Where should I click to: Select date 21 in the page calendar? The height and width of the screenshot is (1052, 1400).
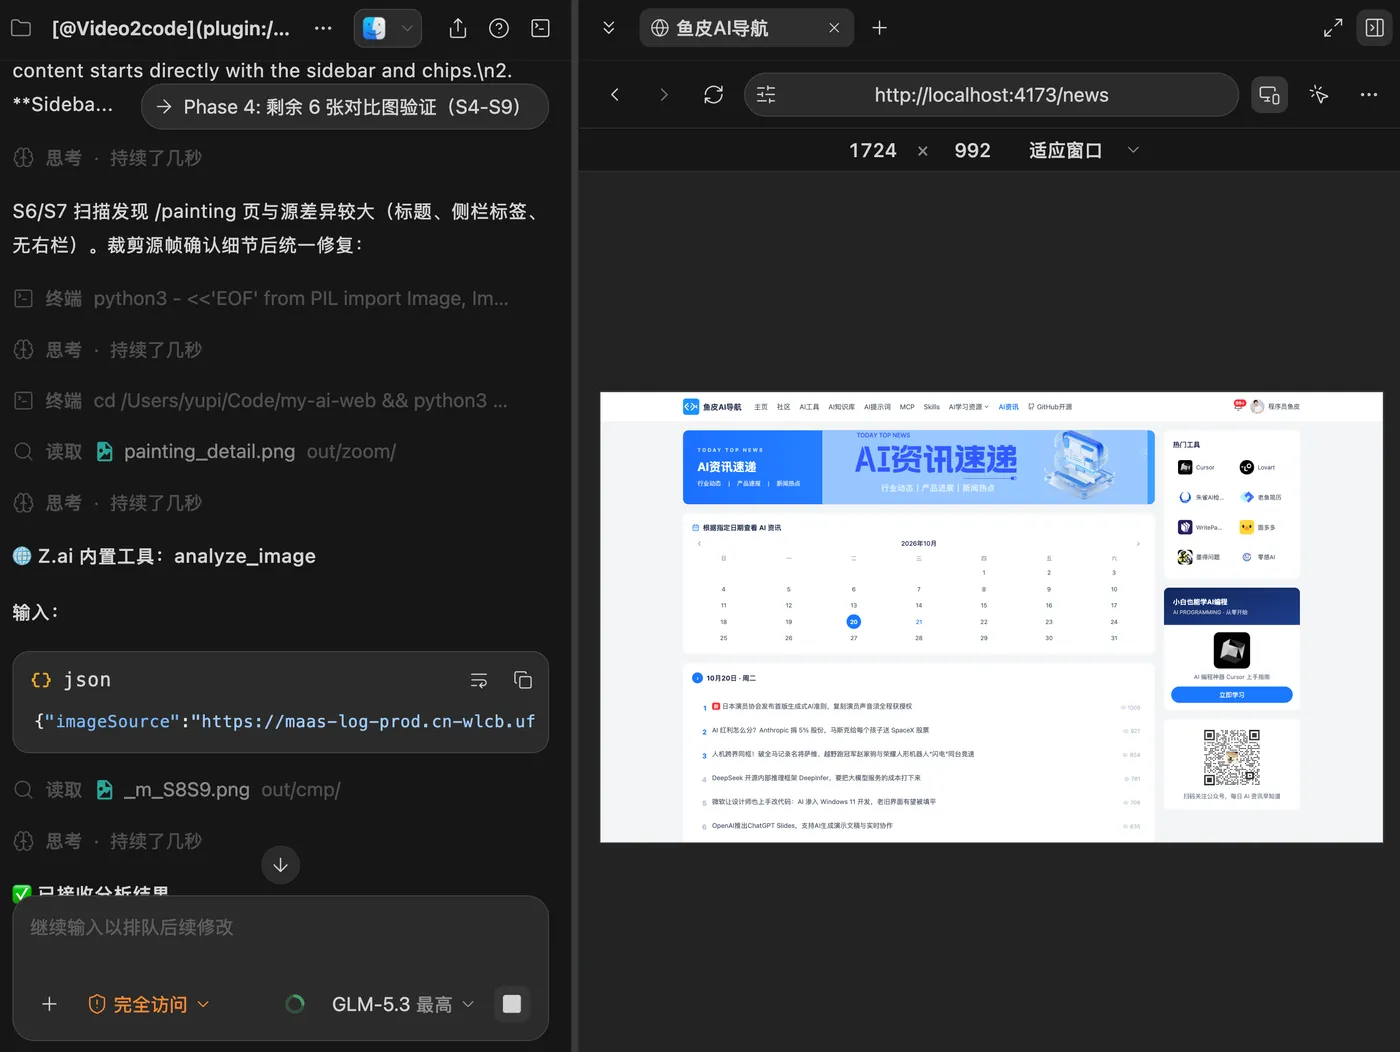pos(919,622)
